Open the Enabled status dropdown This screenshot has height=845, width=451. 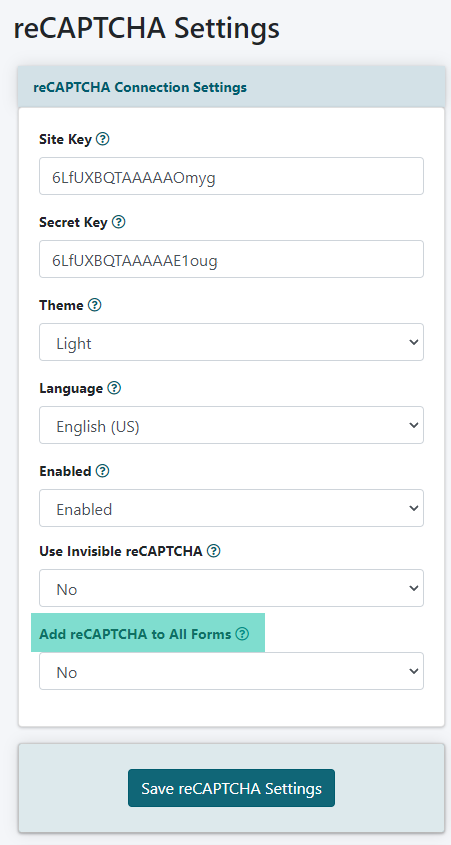coord(231,508)
